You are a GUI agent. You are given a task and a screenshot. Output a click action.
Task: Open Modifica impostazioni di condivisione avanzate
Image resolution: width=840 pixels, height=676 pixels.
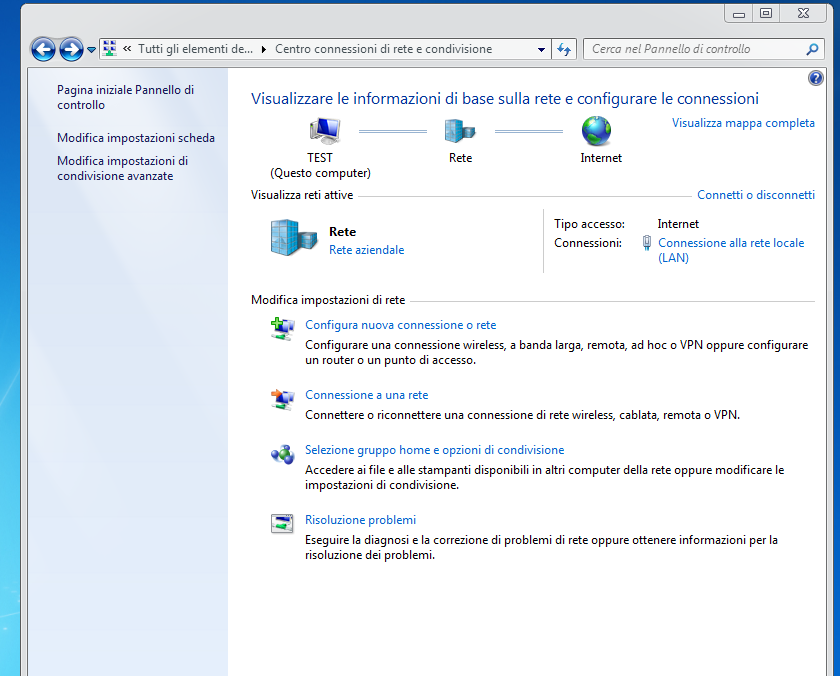122,168
